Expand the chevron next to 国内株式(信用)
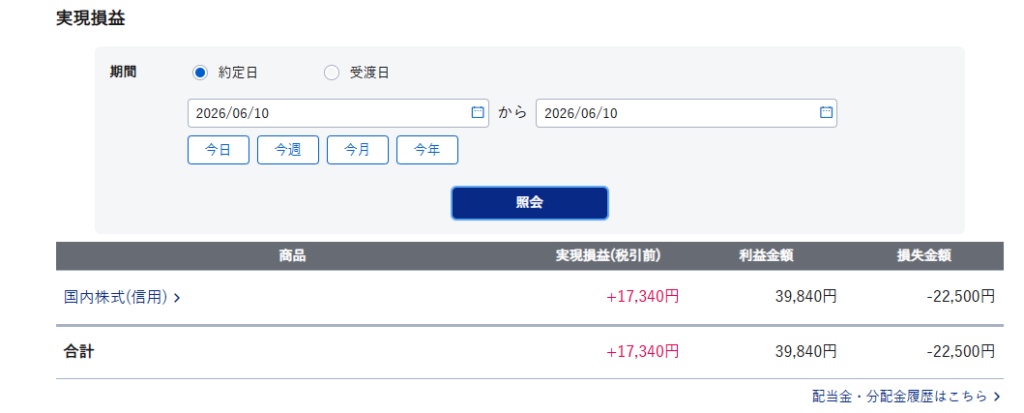The image size is (1024, 413). [x=177, y=298]
